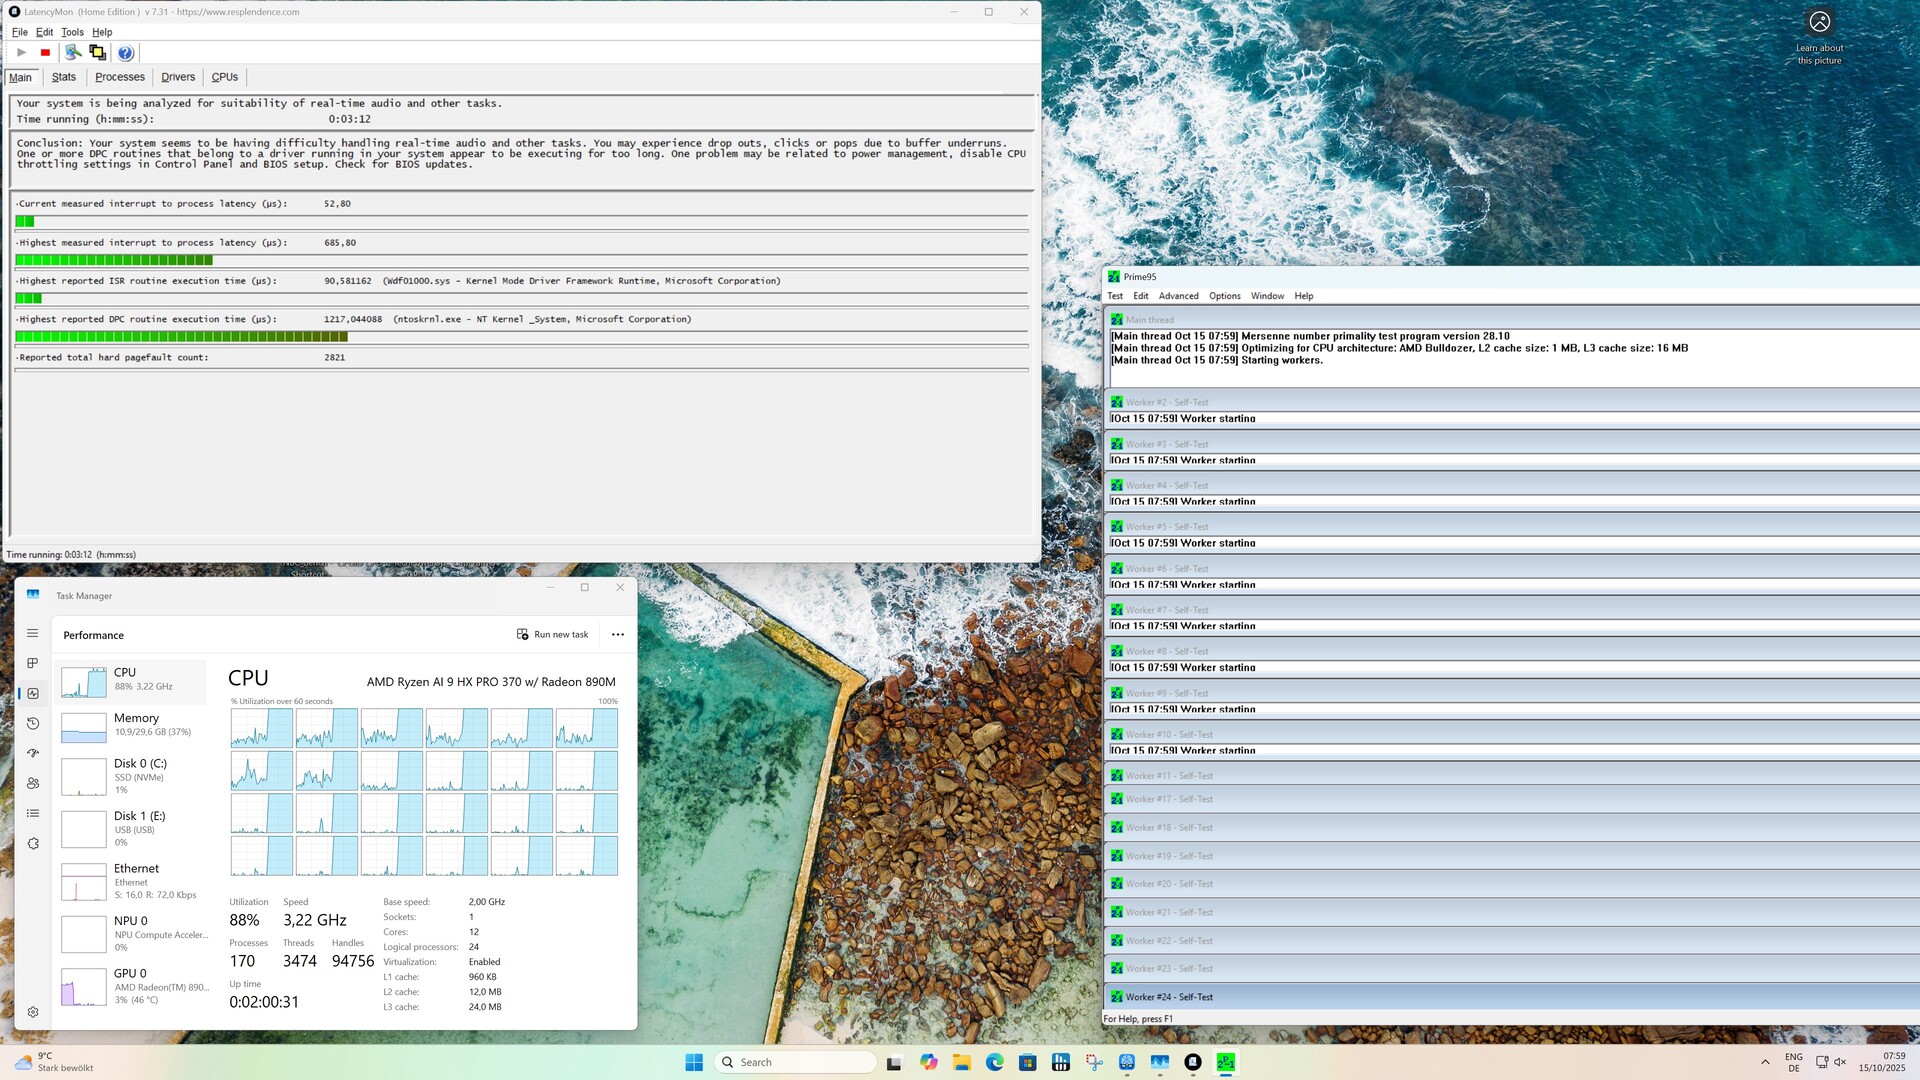Open LatencyMon Tools menu
This screenshot has height=1080, width=1920.
72,32
